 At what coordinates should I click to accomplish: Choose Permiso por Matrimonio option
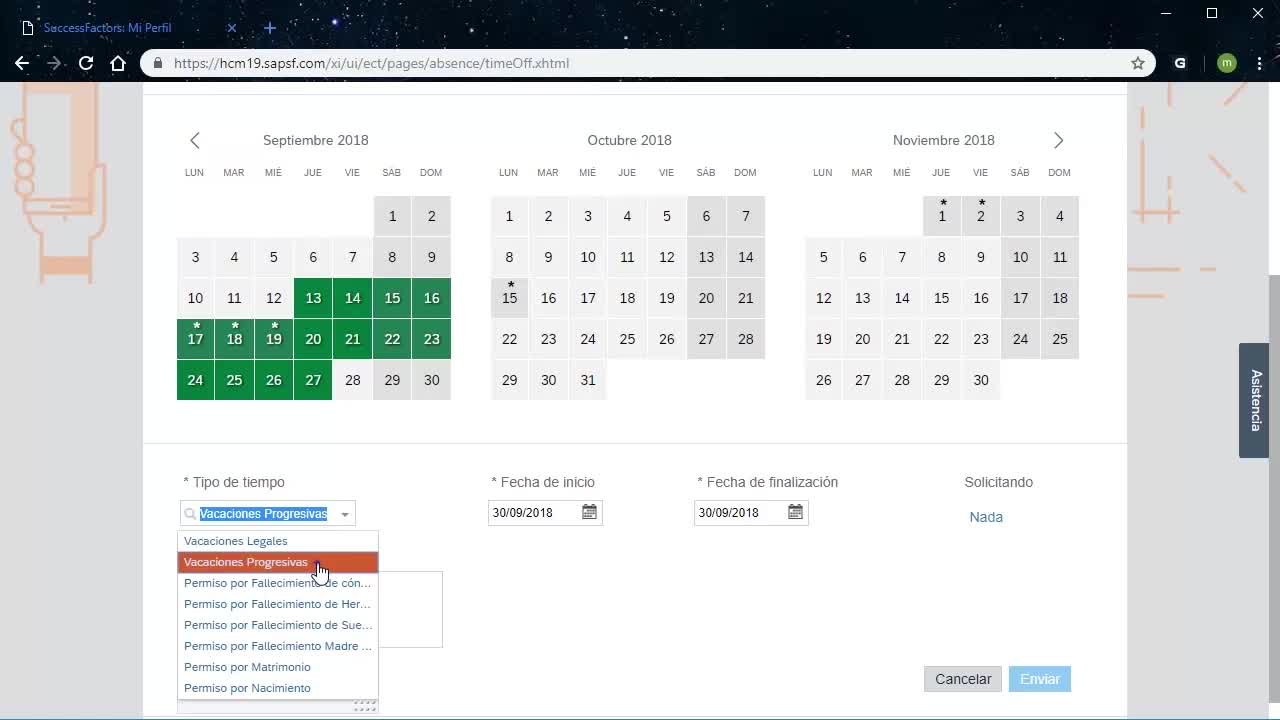[247, 667]
